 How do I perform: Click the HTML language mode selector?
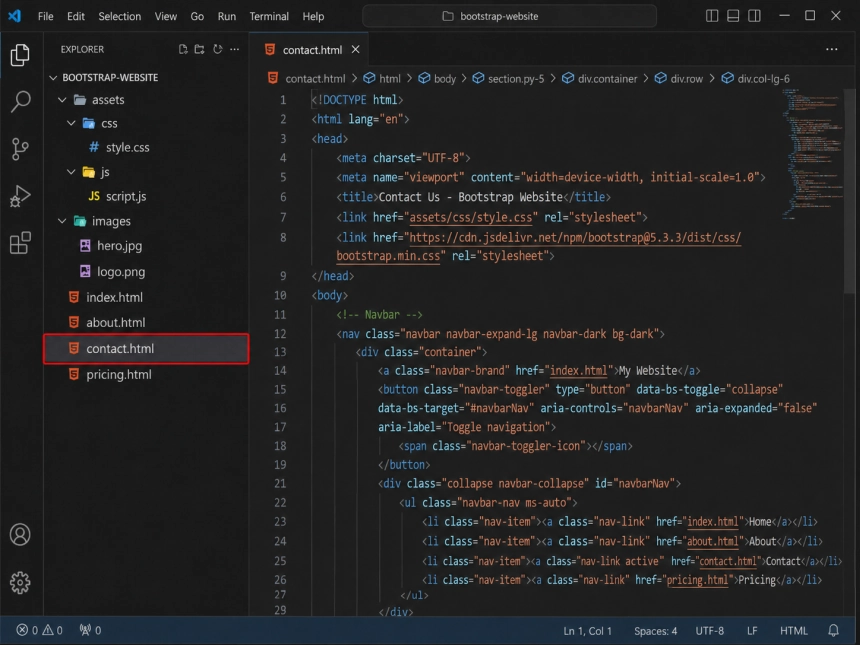[x=794, y=631]
